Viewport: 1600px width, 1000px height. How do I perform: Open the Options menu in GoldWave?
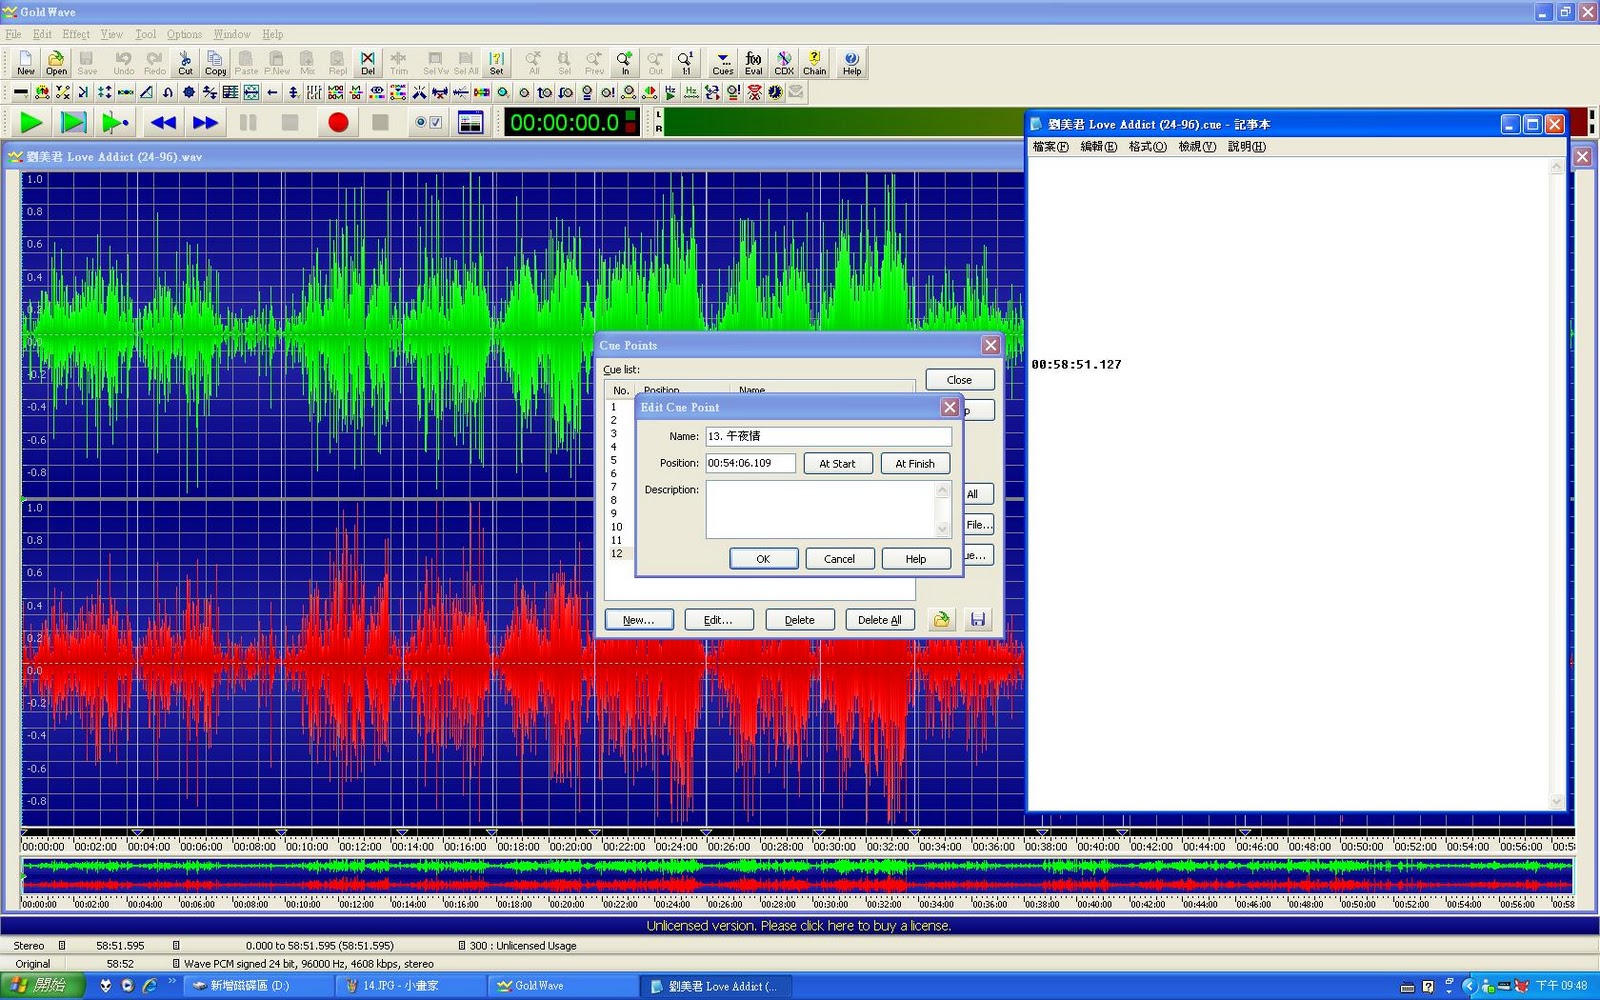click(184, 34)
